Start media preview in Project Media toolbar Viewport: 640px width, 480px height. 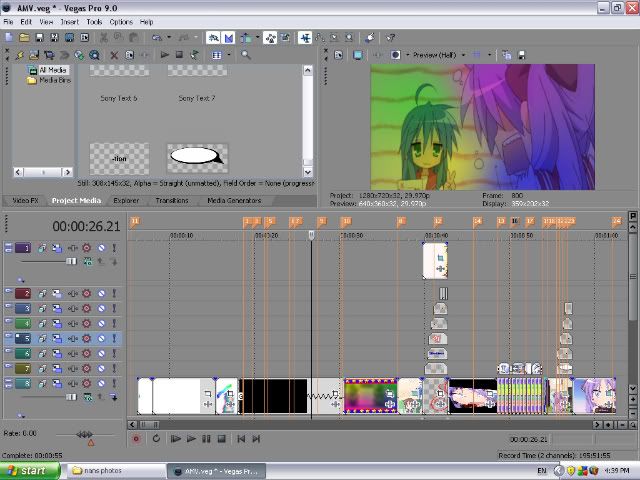164,55
